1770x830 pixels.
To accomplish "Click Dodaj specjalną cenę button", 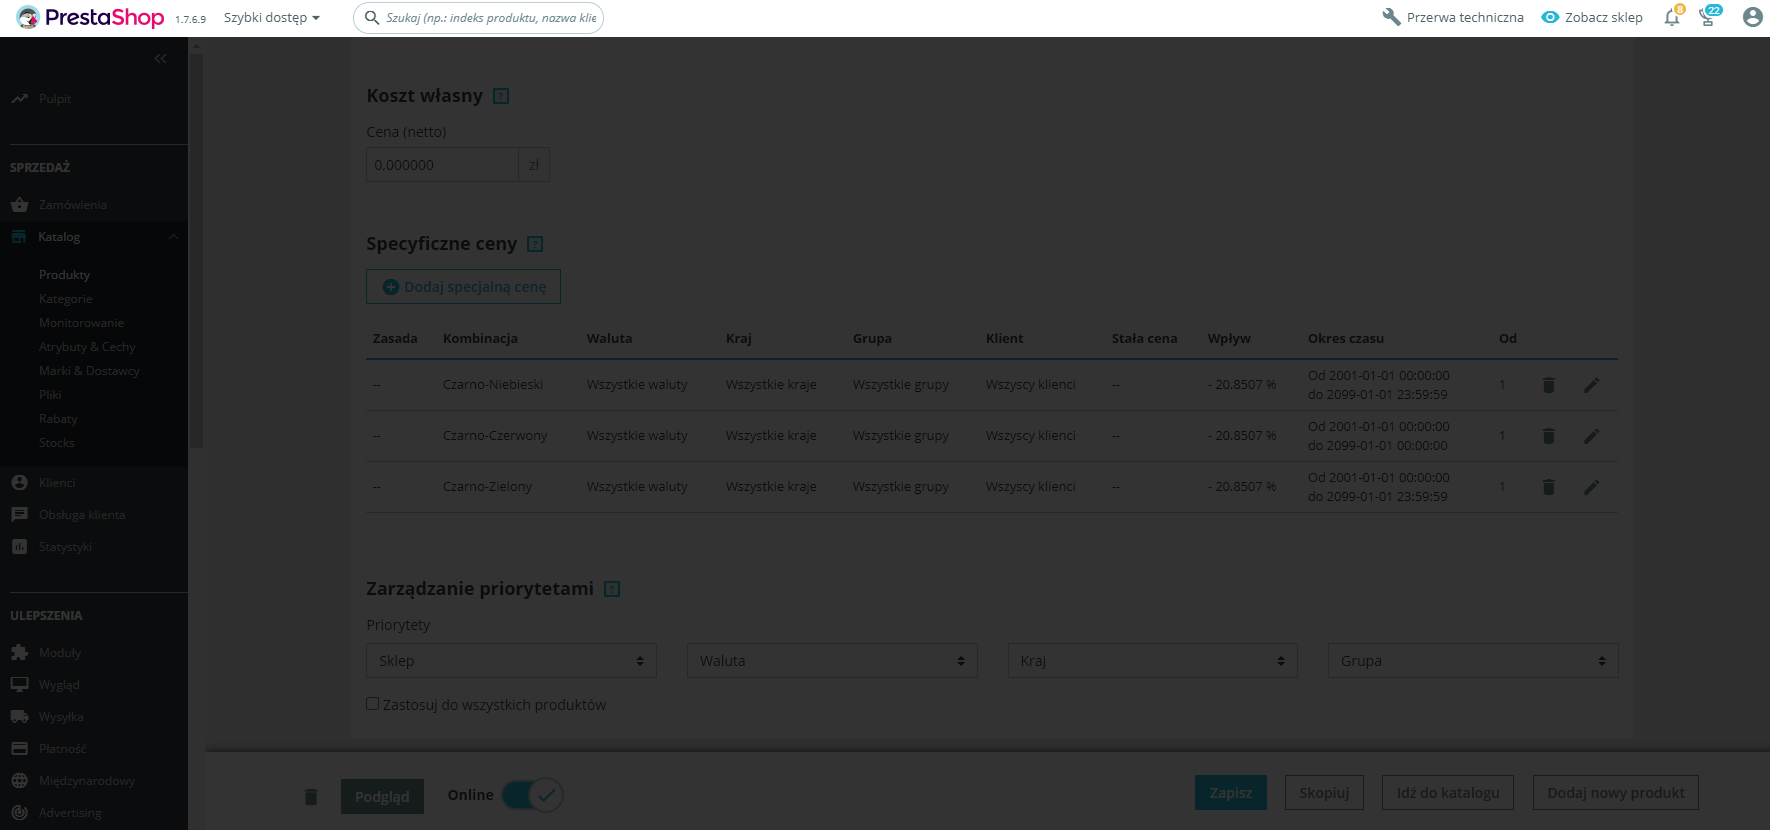I will point(463,287).
